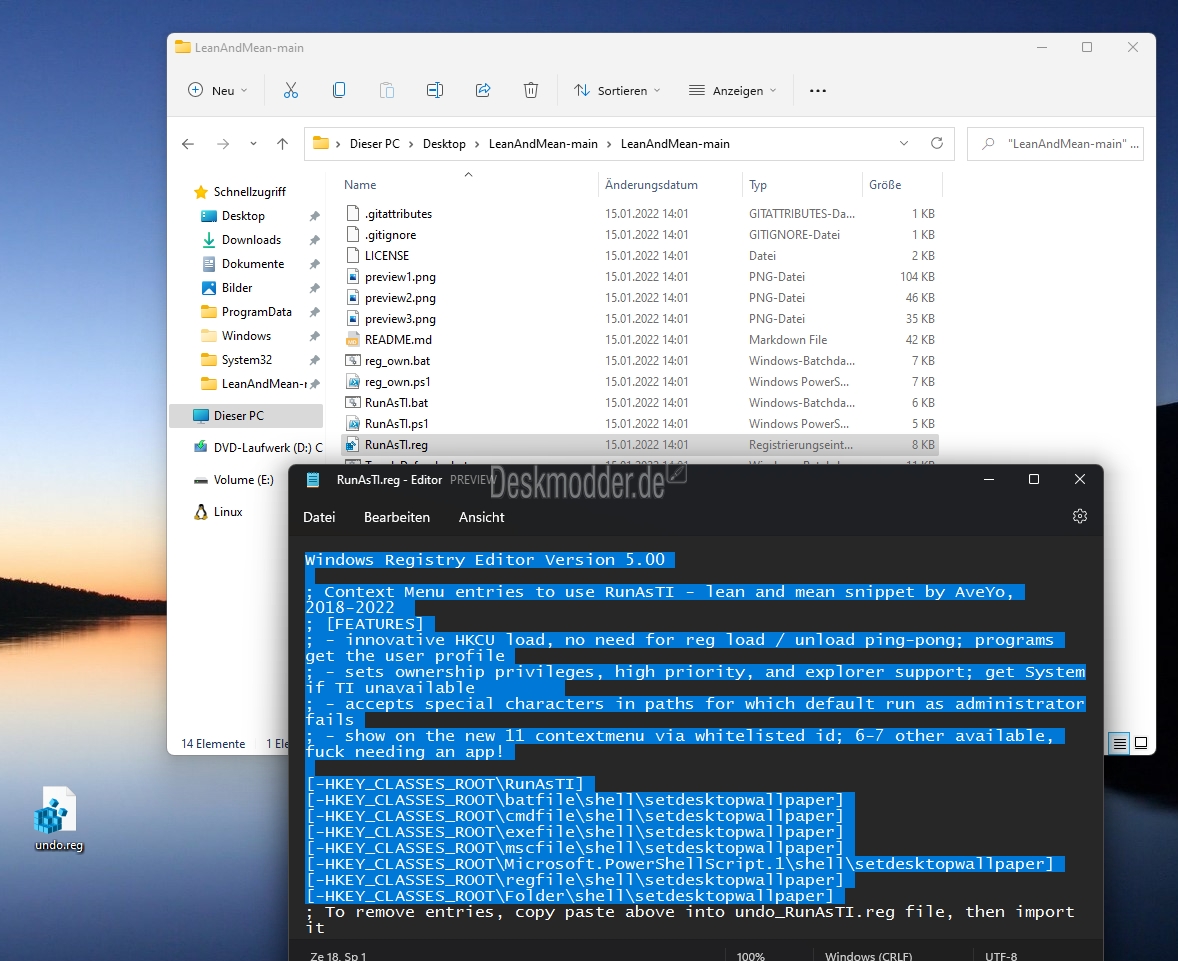Click the first LeanAndMean-main breadcrumb segment
This screenshot has height=961, width=1178.
pos(543,144)
